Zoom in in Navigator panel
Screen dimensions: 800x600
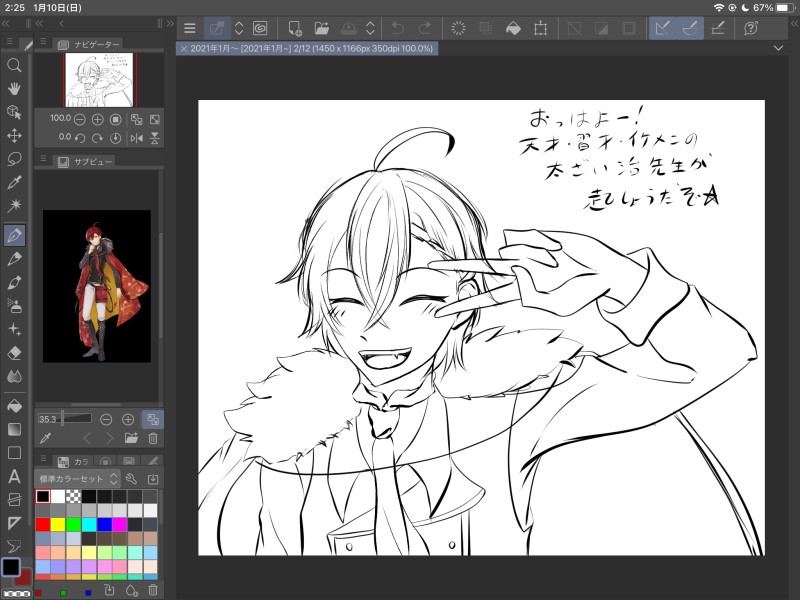click(x=97, y=119)
